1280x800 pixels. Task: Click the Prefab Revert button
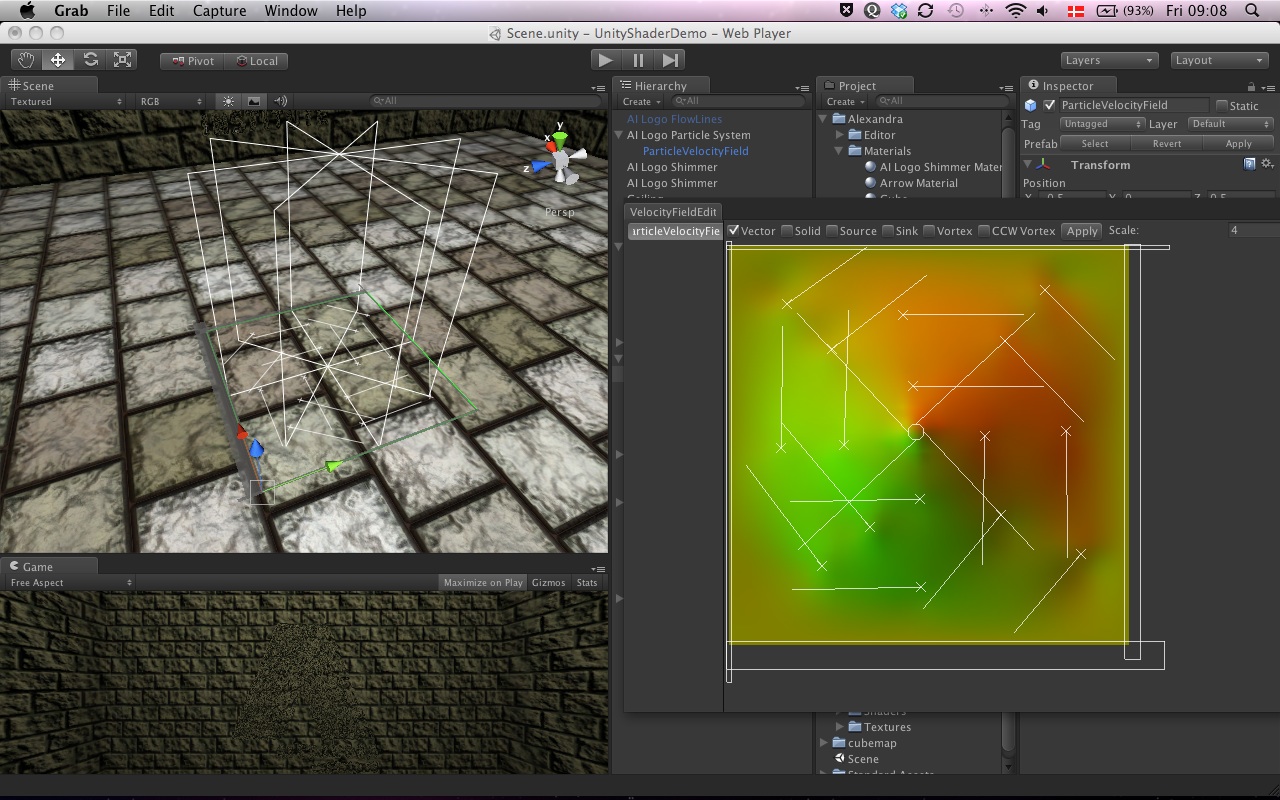point(1167,144)
